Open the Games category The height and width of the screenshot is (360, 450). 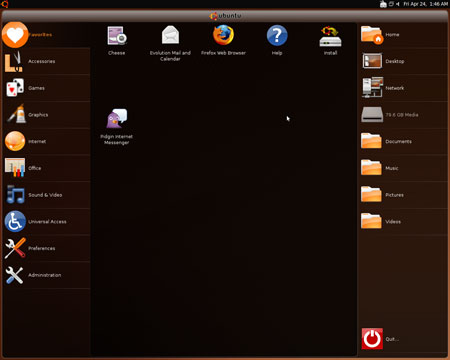click(46, 88)
